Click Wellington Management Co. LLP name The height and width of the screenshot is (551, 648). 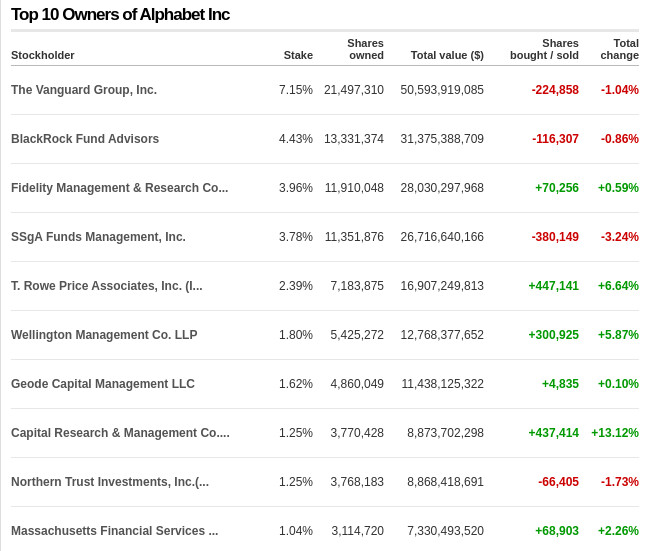[x=104, y=335]
